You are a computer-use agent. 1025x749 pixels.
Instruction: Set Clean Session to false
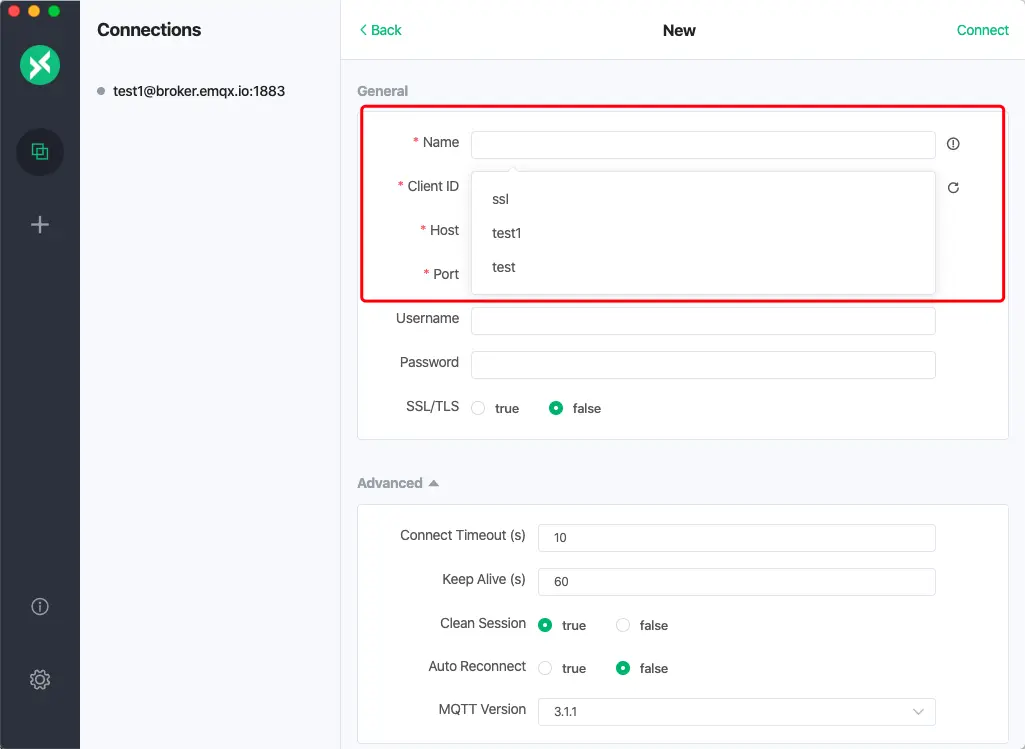(x=623, y=625)
